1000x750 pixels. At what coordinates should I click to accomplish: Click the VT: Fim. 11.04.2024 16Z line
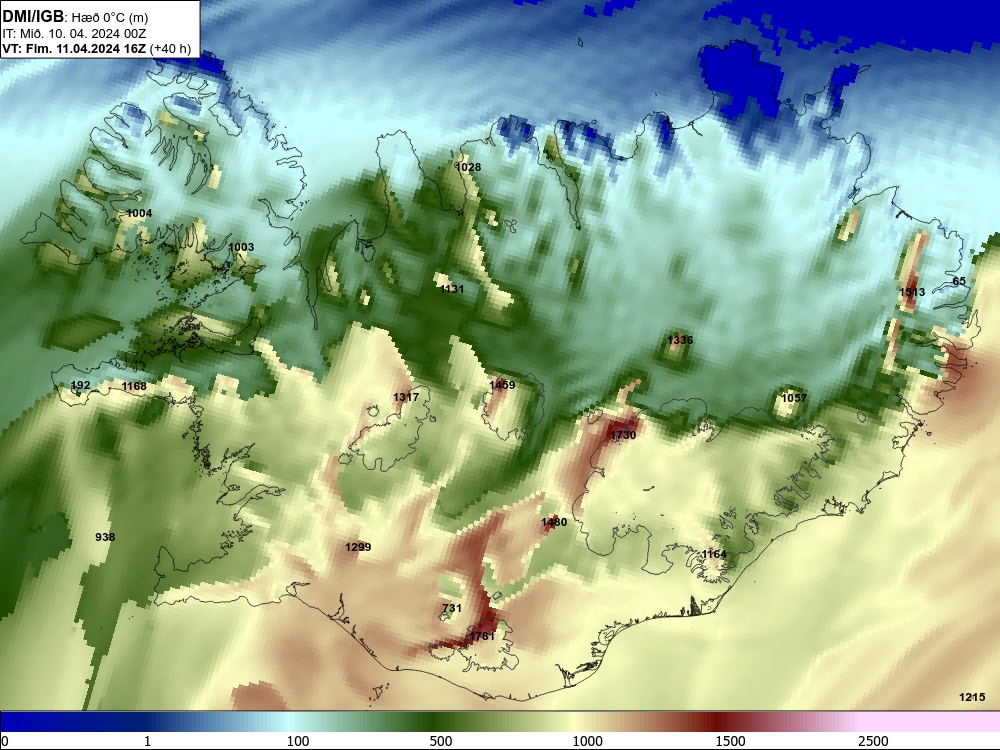click(74, 48)
